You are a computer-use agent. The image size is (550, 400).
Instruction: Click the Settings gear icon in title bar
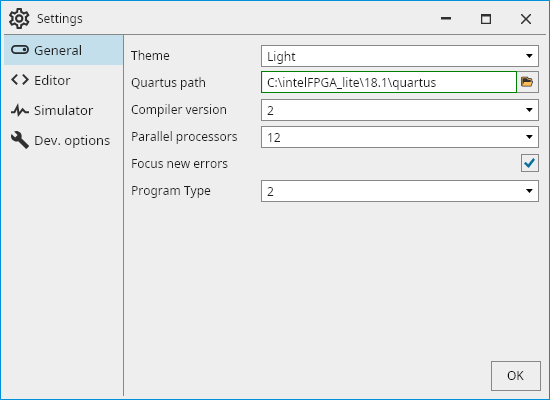click(19, 19)
